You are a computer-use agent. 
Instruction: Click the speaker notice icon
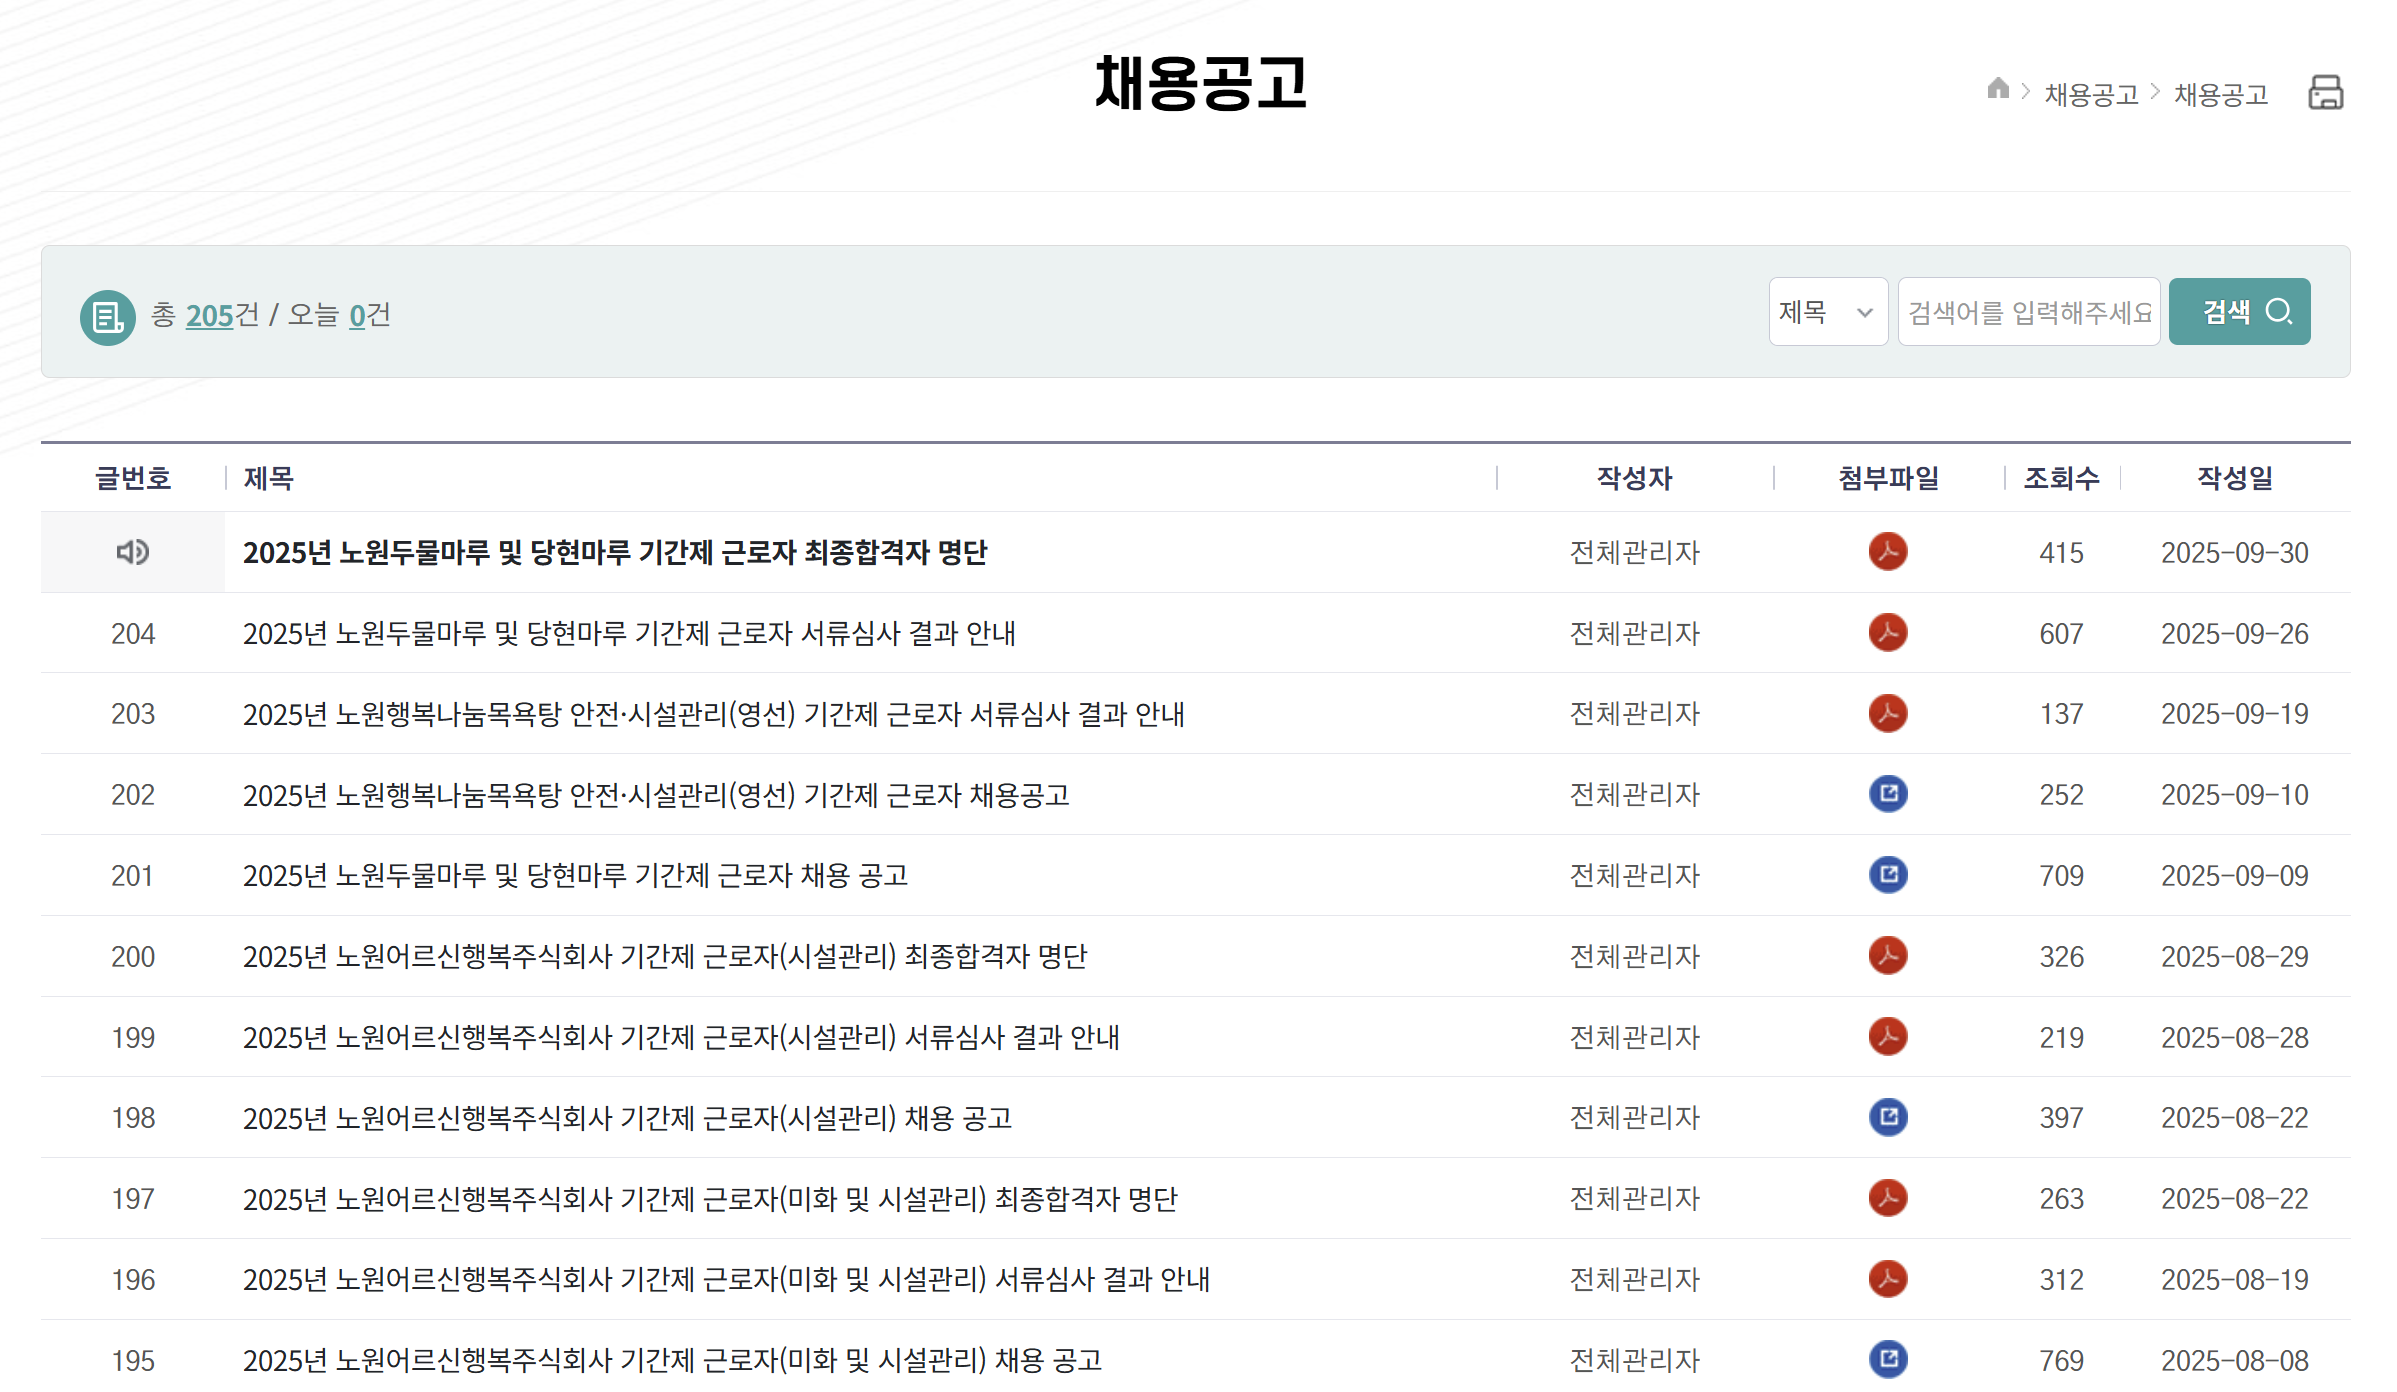tap(132, 552)
